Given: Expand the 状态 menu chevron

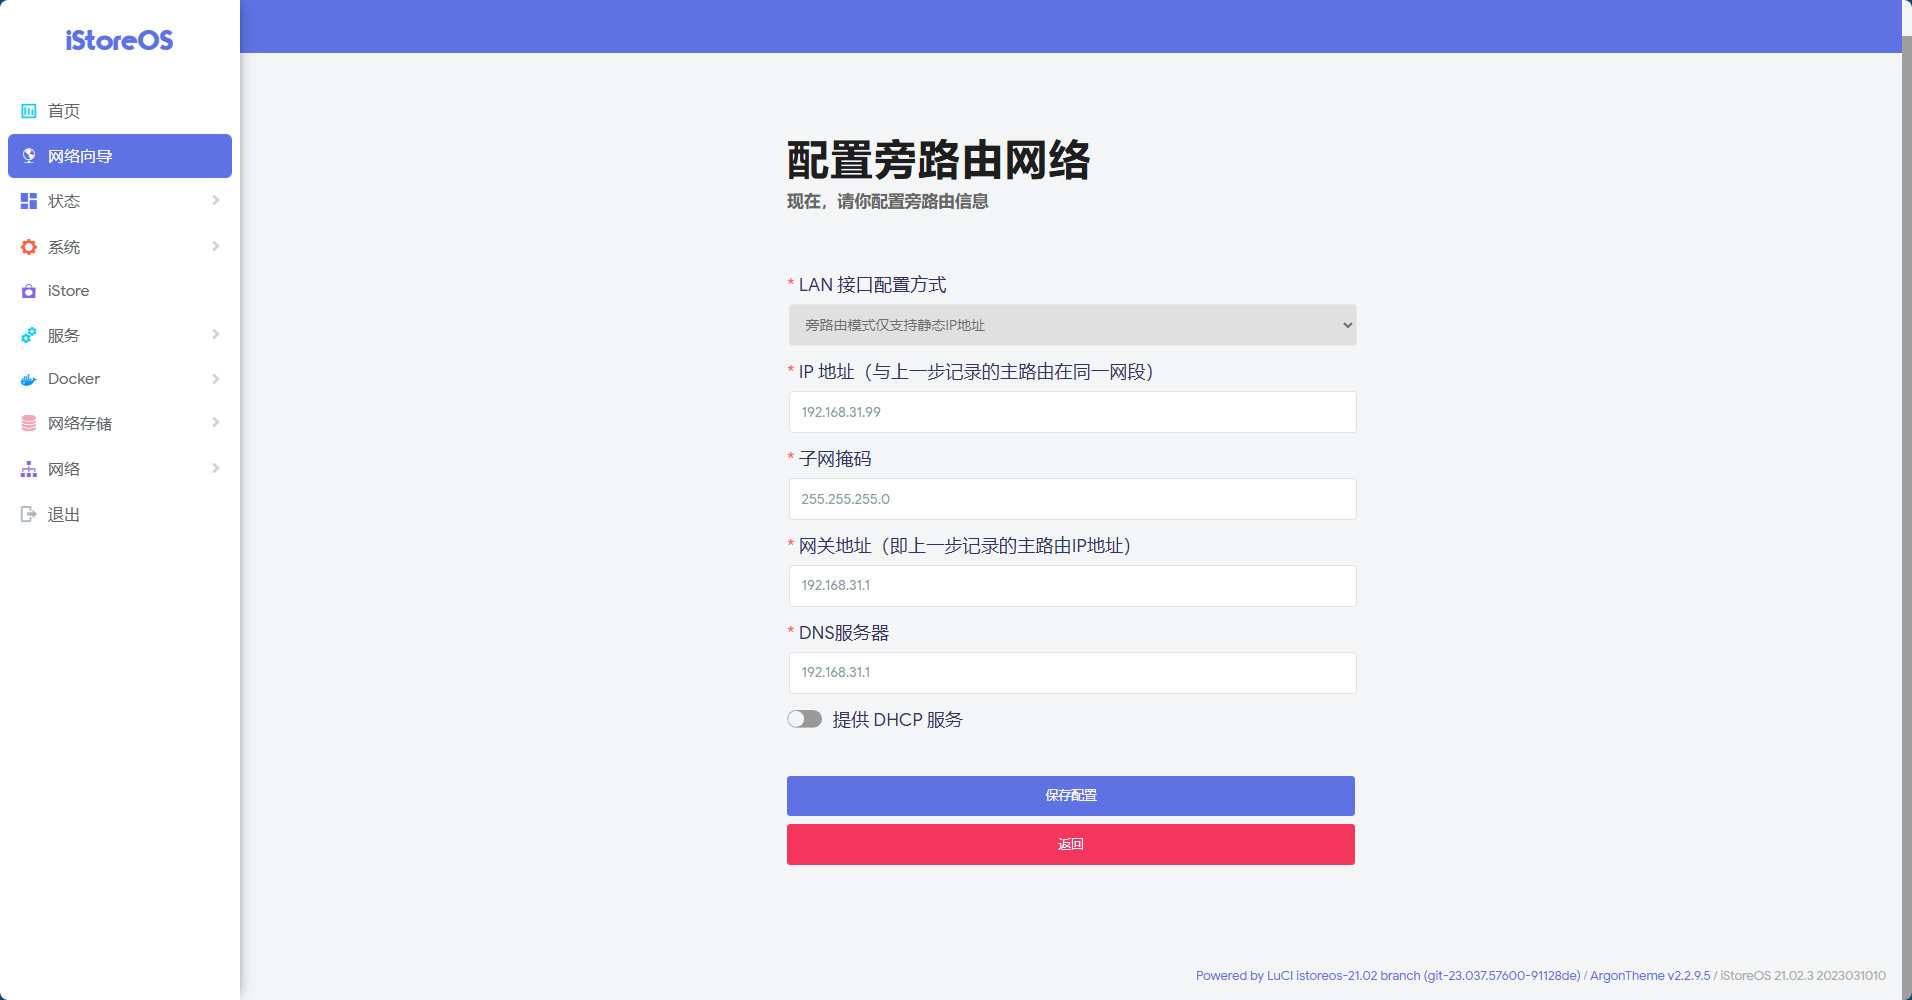Looking at the screenshot, I should coord(216,200).
